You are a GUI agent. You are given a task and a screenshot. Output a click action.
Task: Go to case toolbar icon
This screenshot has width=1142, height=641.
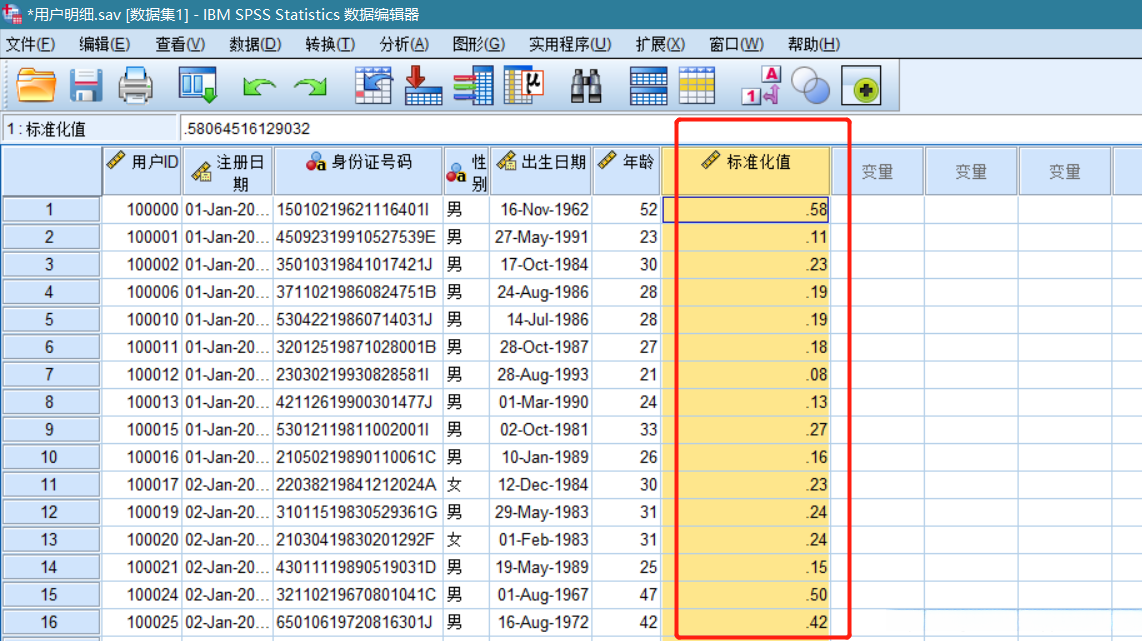point(374,85)
